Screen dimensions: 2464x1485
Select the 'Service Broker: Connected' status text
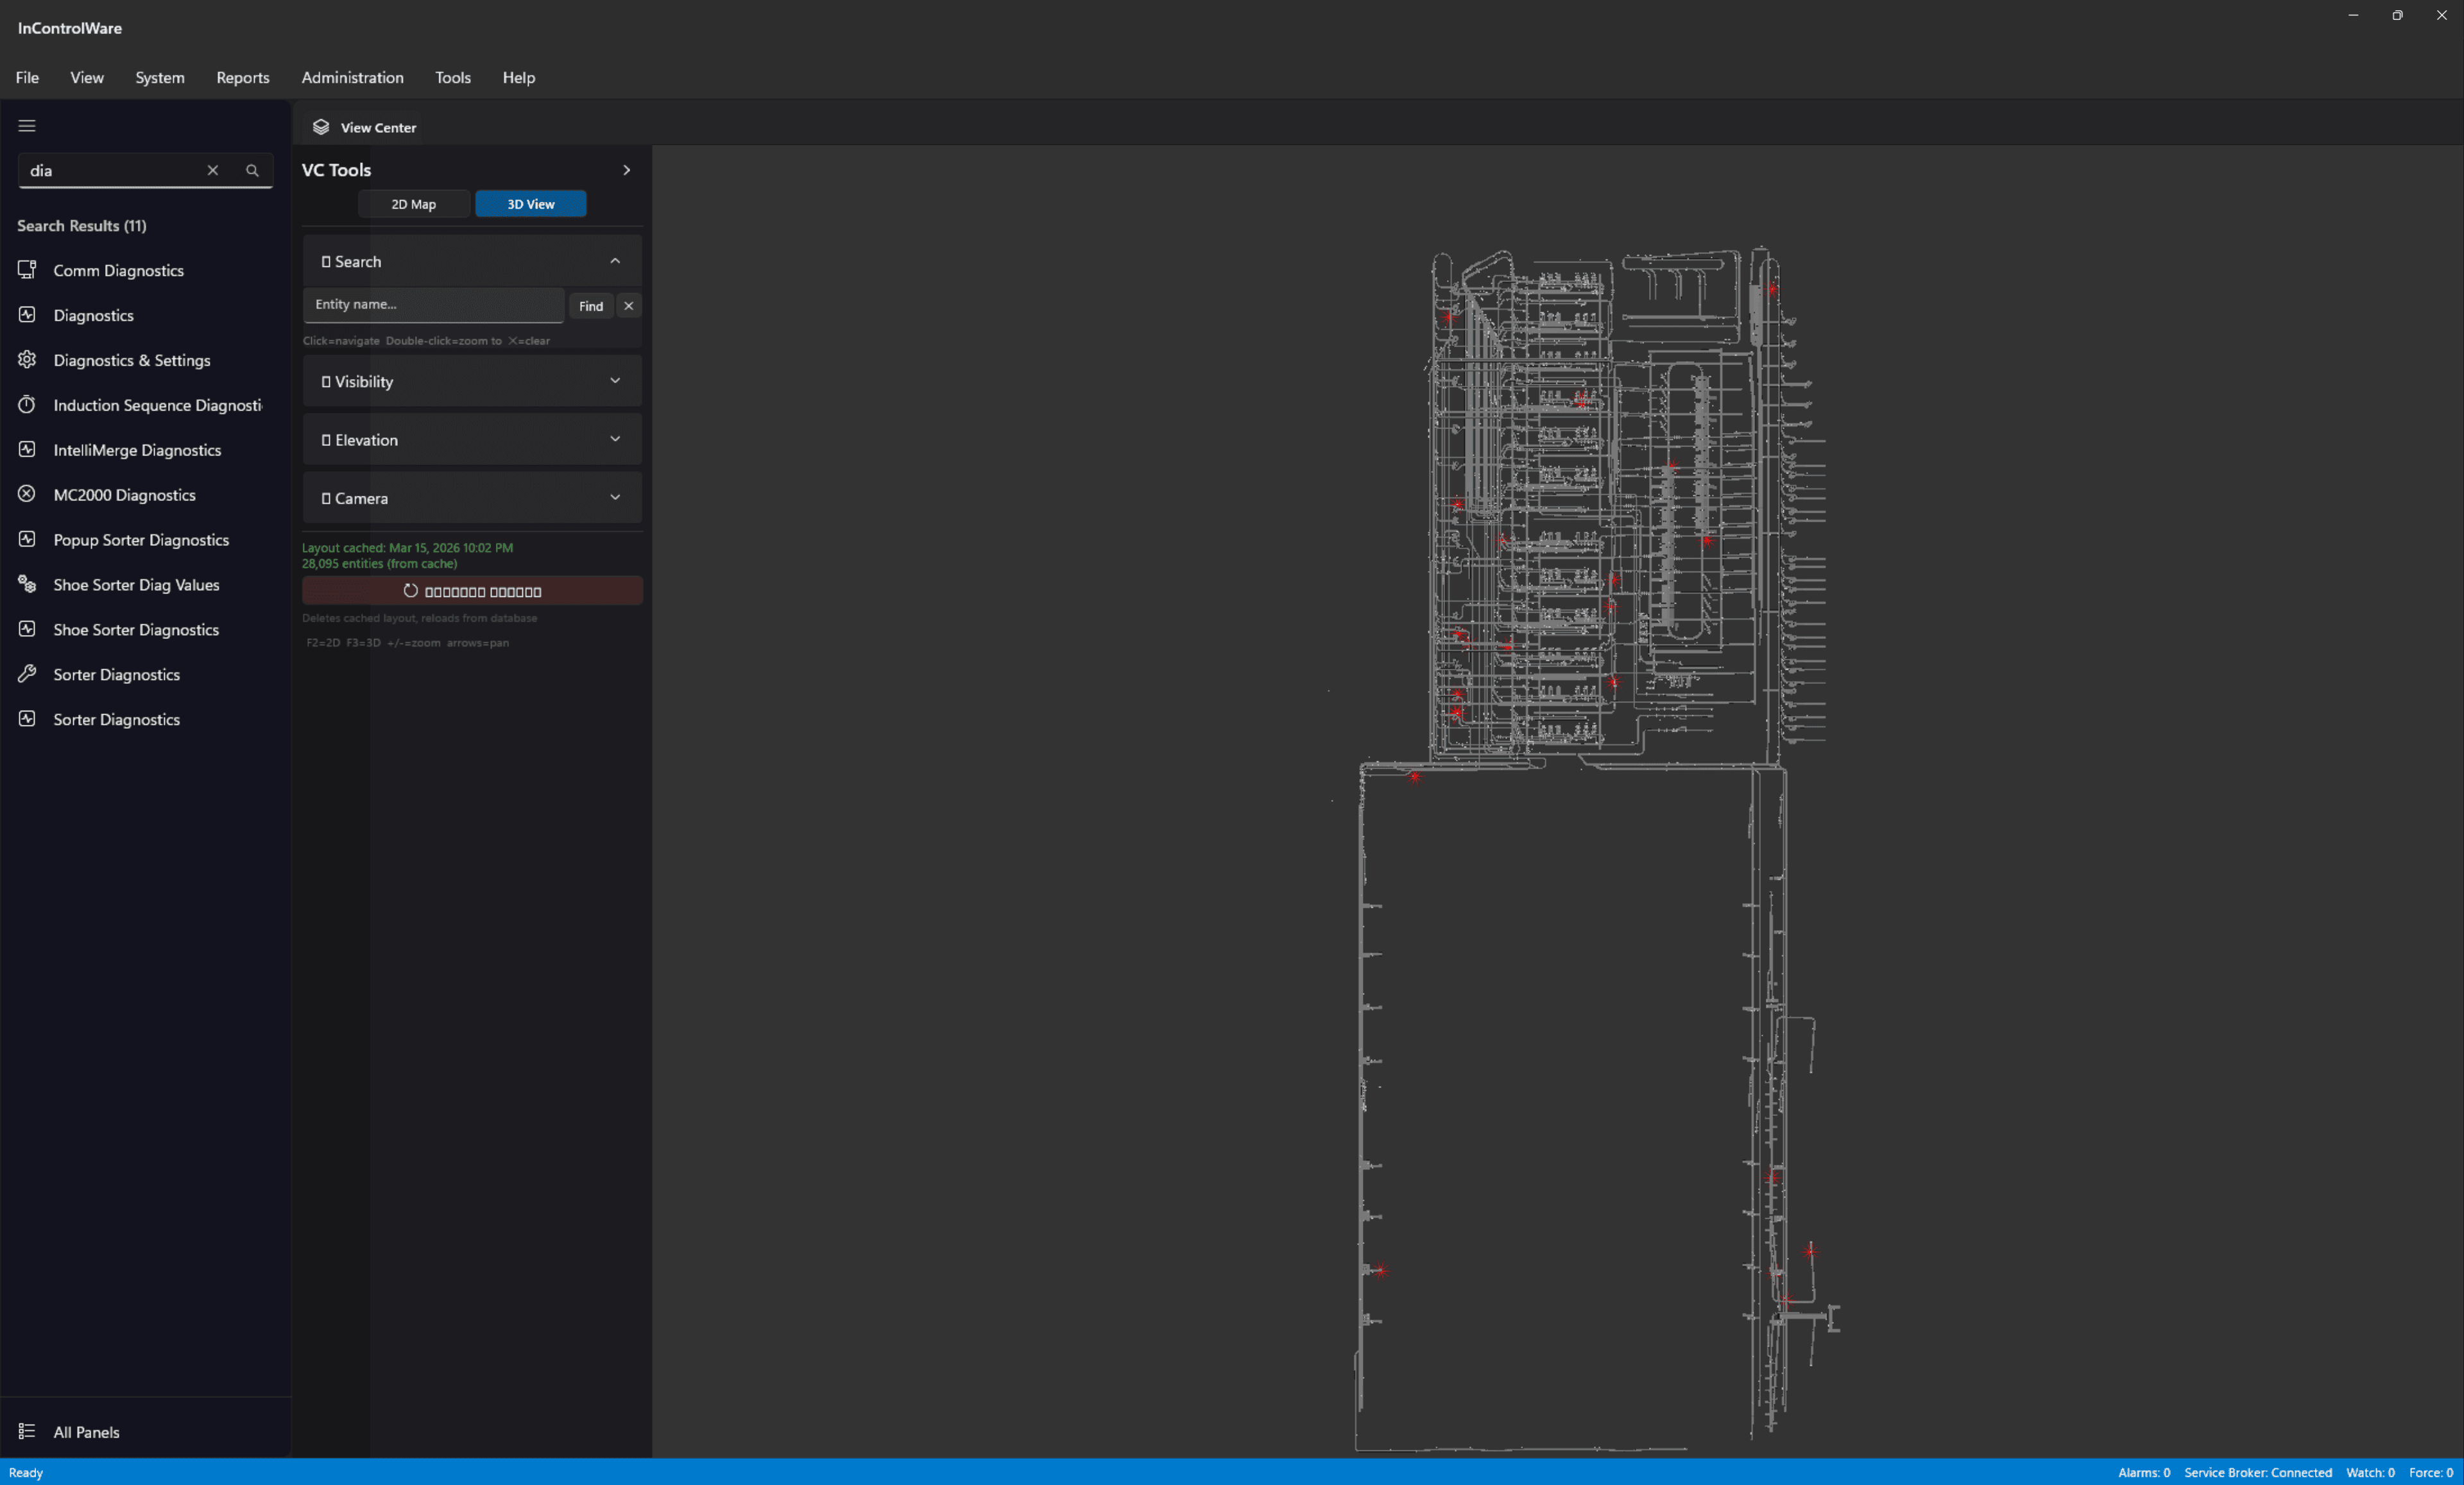click(2258, 1472)
